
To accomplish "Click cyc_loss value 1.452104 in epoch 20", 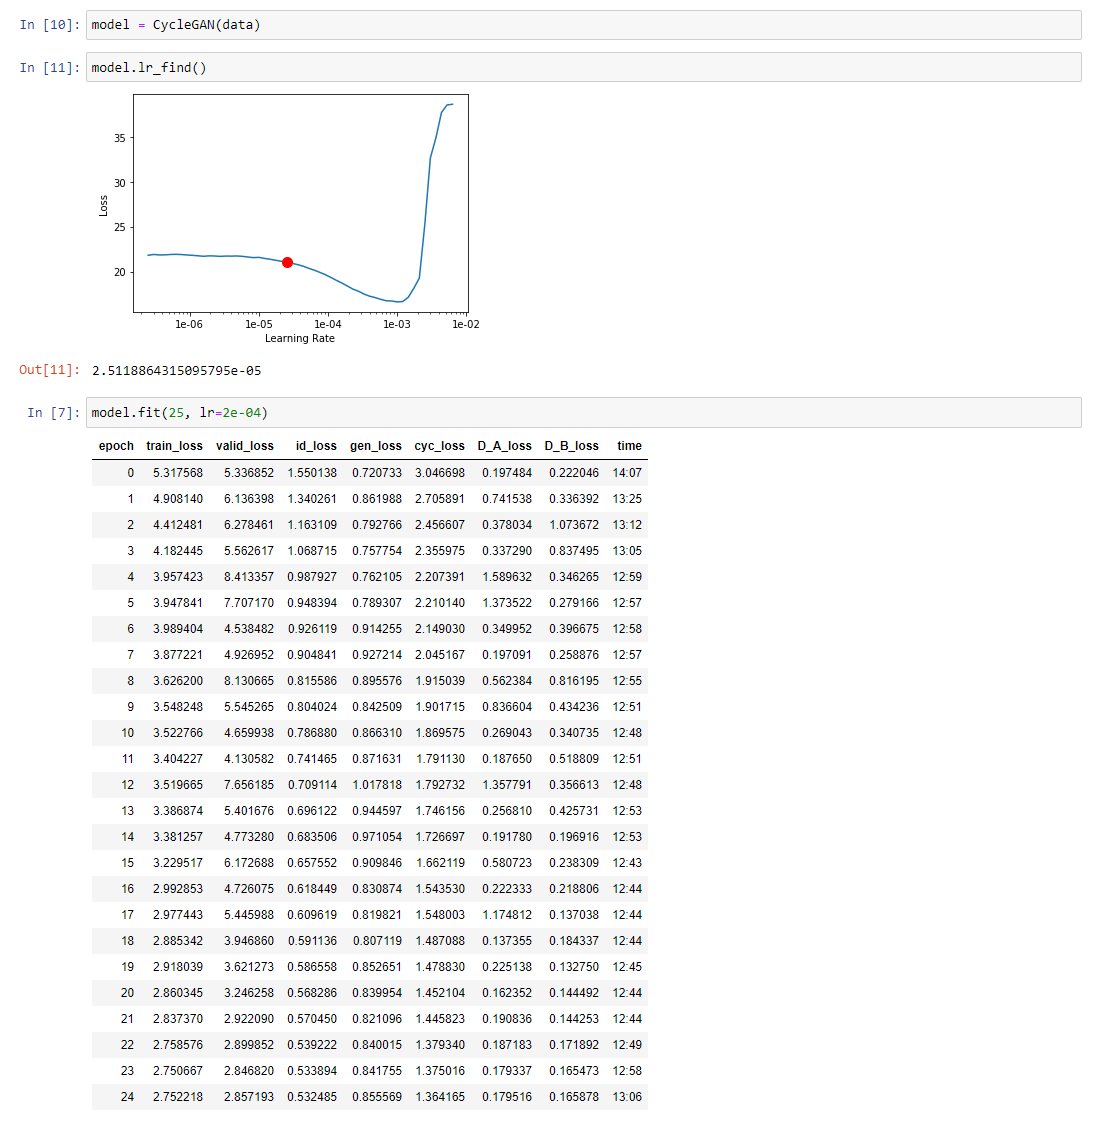I will pos(440,993).
